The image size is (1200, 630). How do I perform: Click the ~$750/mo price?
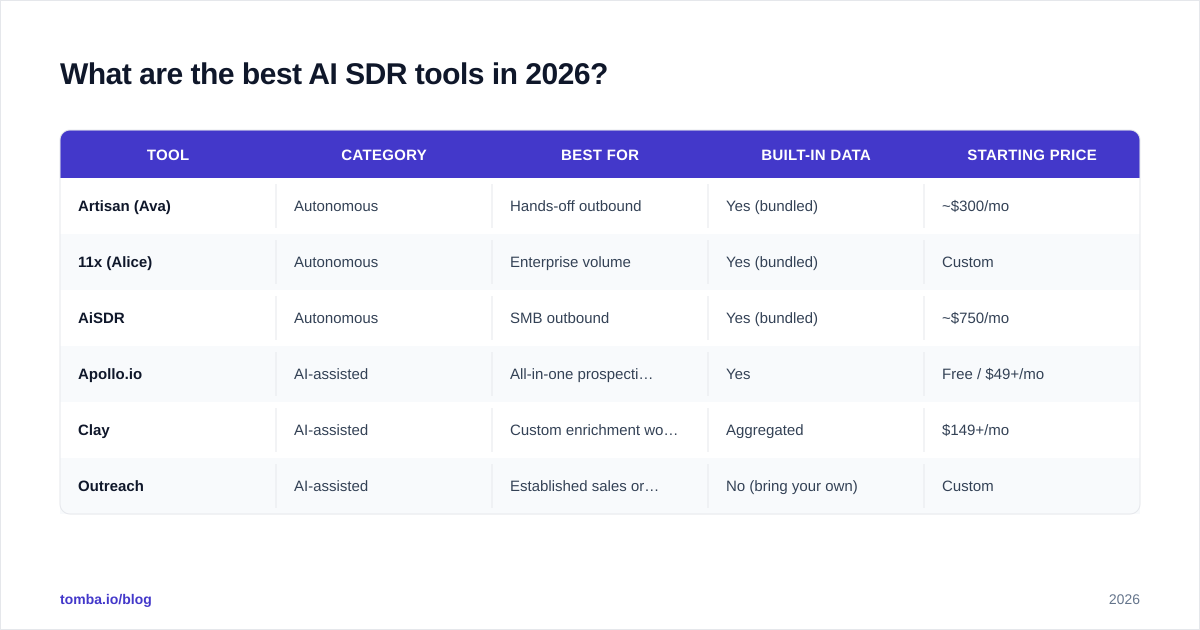(x=975, y=318)
